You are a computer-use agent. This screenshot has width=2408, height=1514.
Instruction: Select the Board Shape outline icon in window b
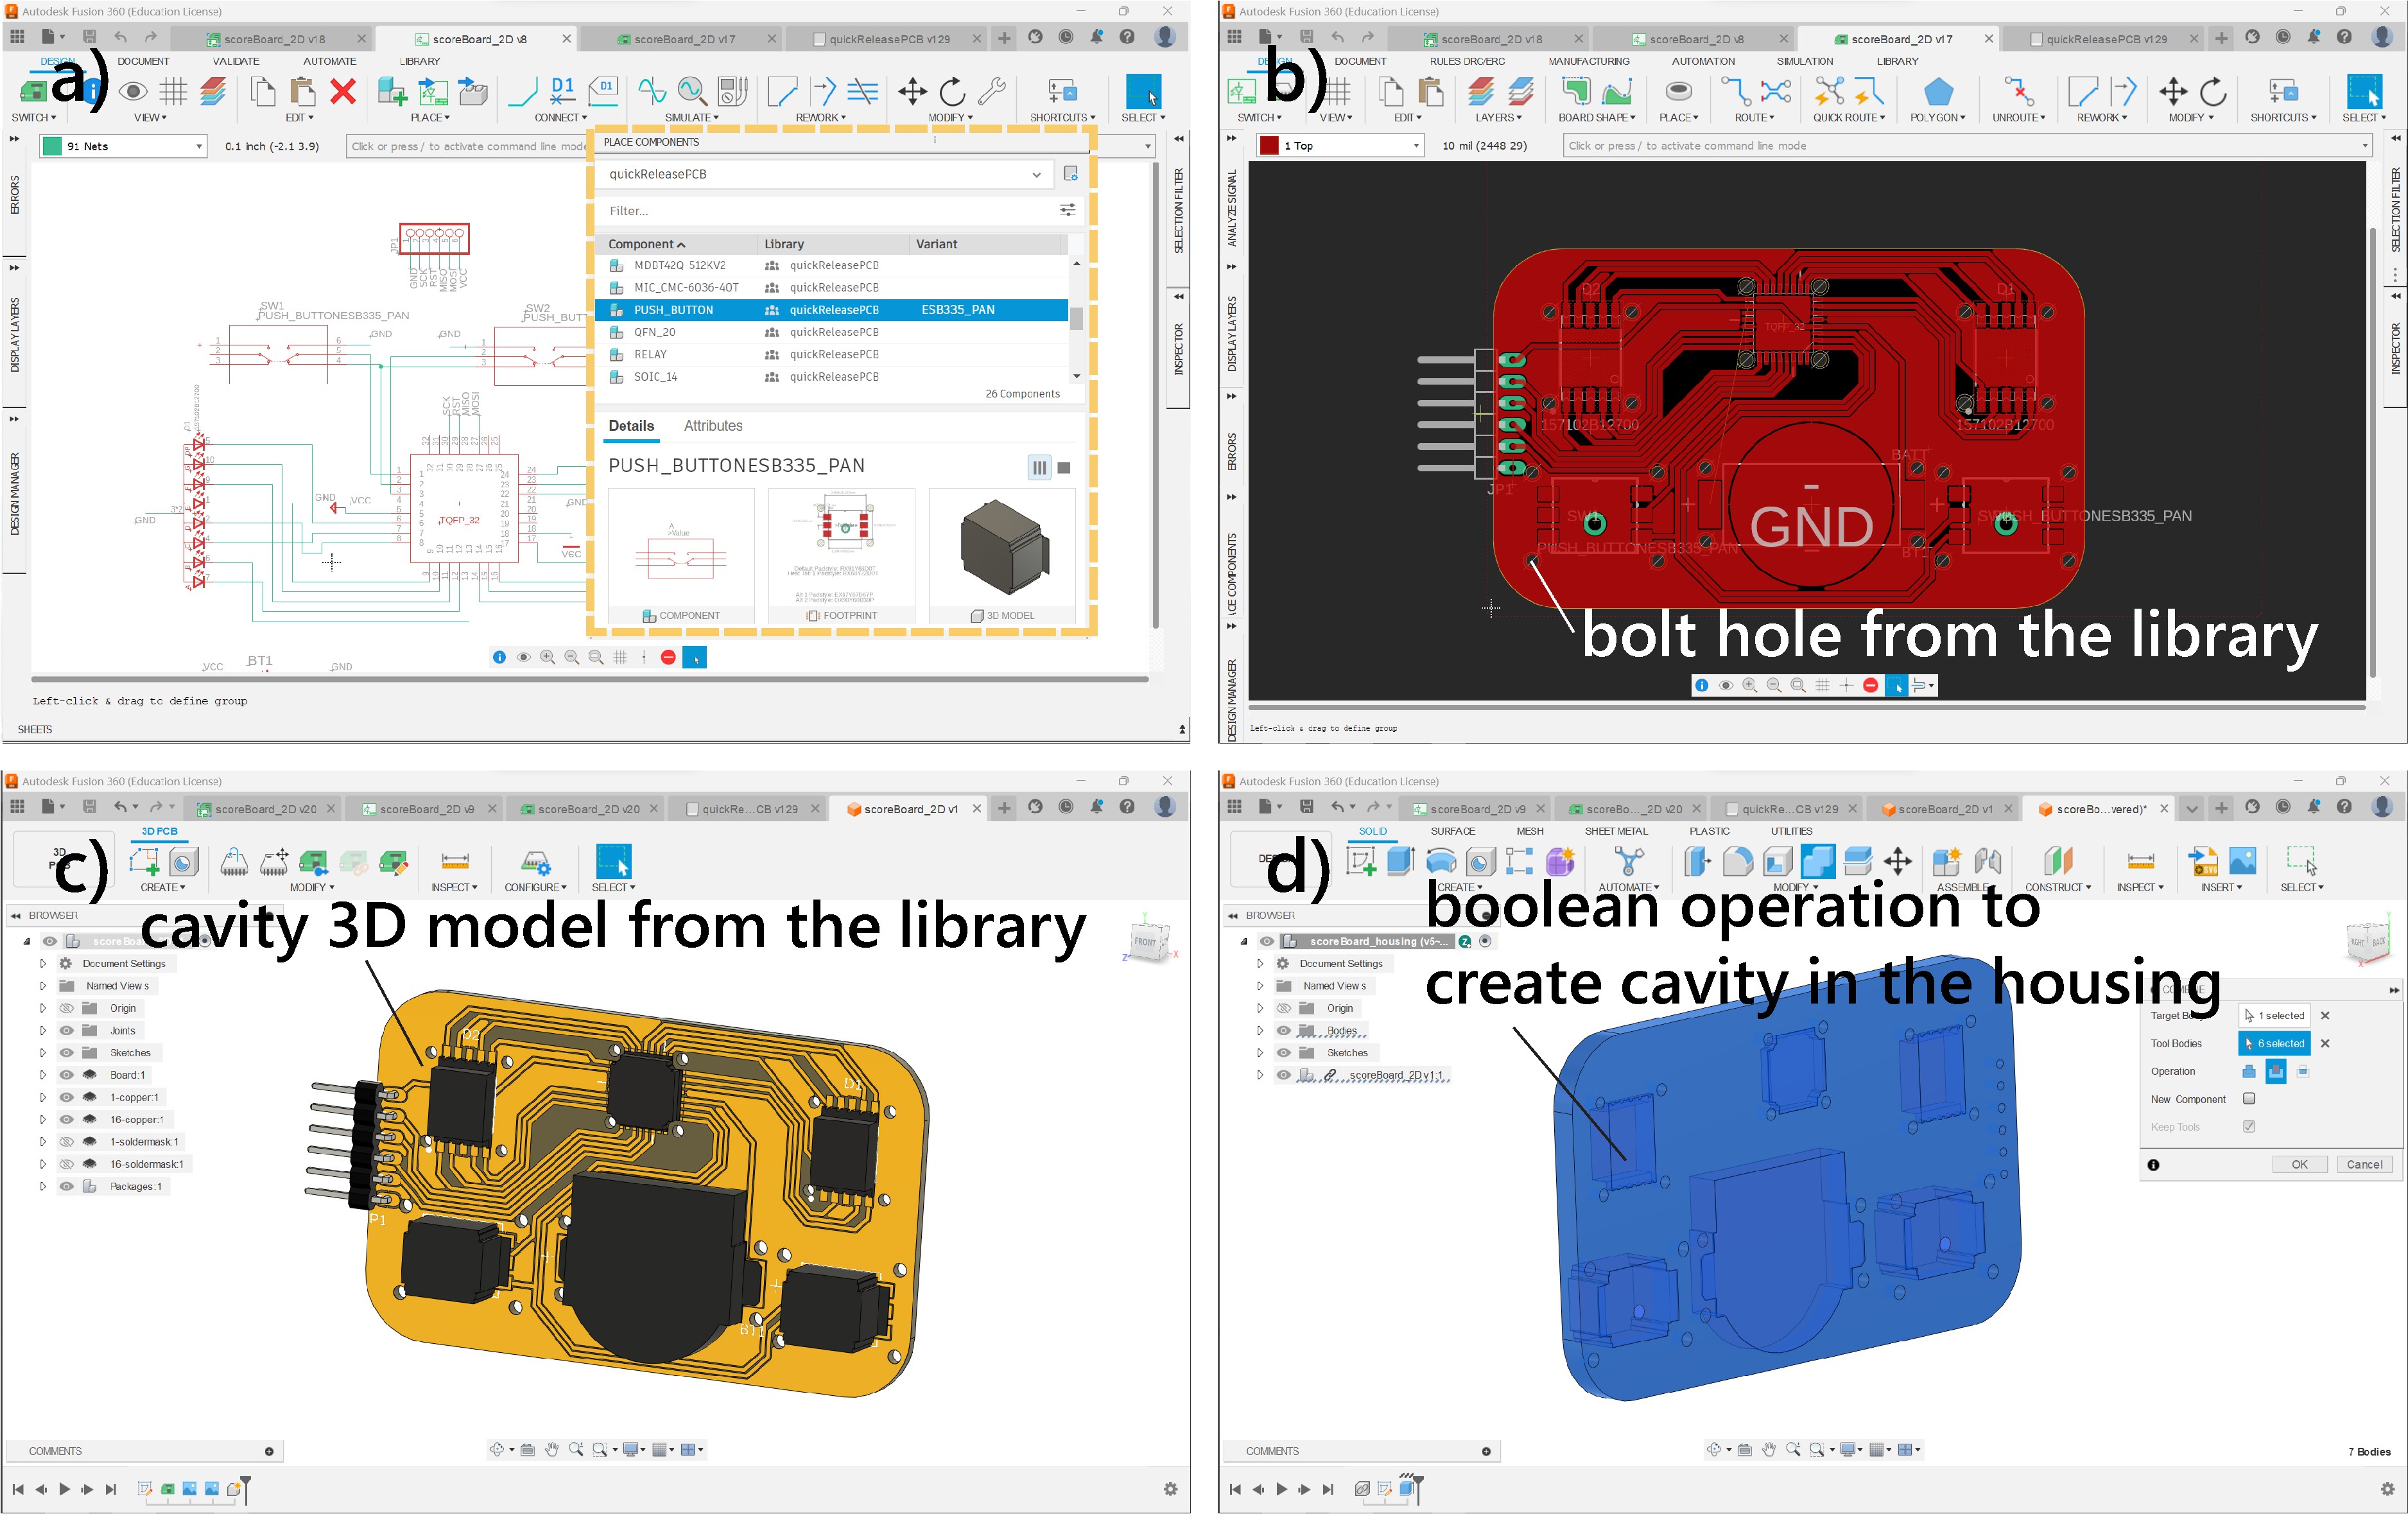1577,92
